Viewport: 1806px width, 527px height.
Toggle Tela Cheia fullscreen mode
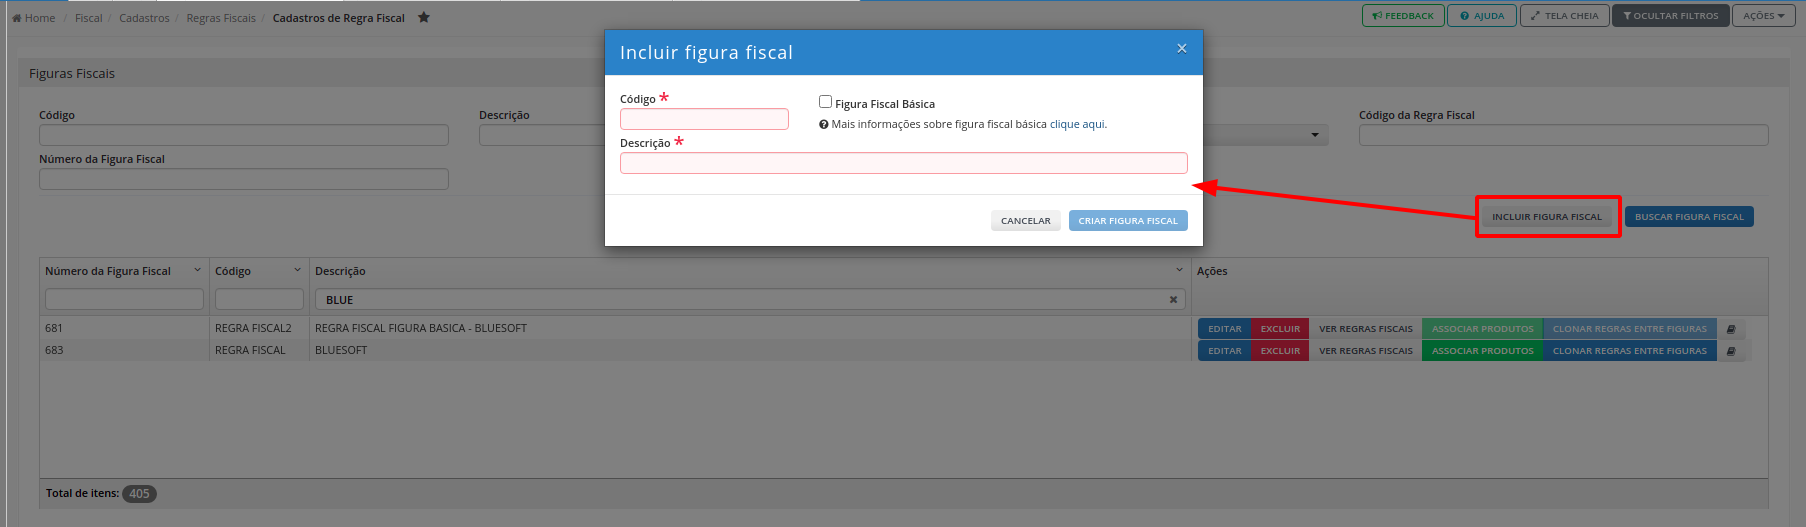(1564, 16)
